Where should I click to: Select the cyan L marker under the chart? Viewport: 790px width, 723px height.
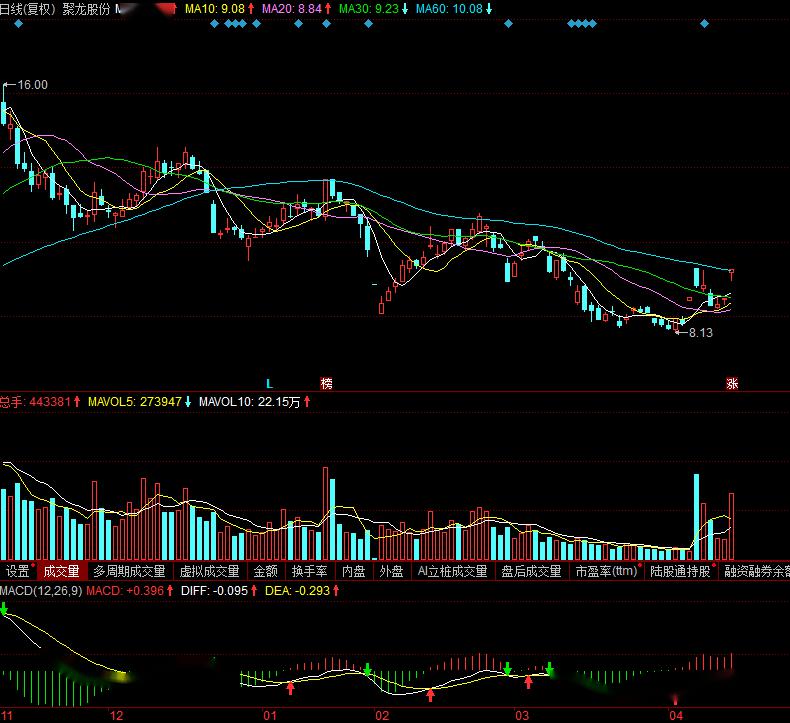tap(270, 384)
